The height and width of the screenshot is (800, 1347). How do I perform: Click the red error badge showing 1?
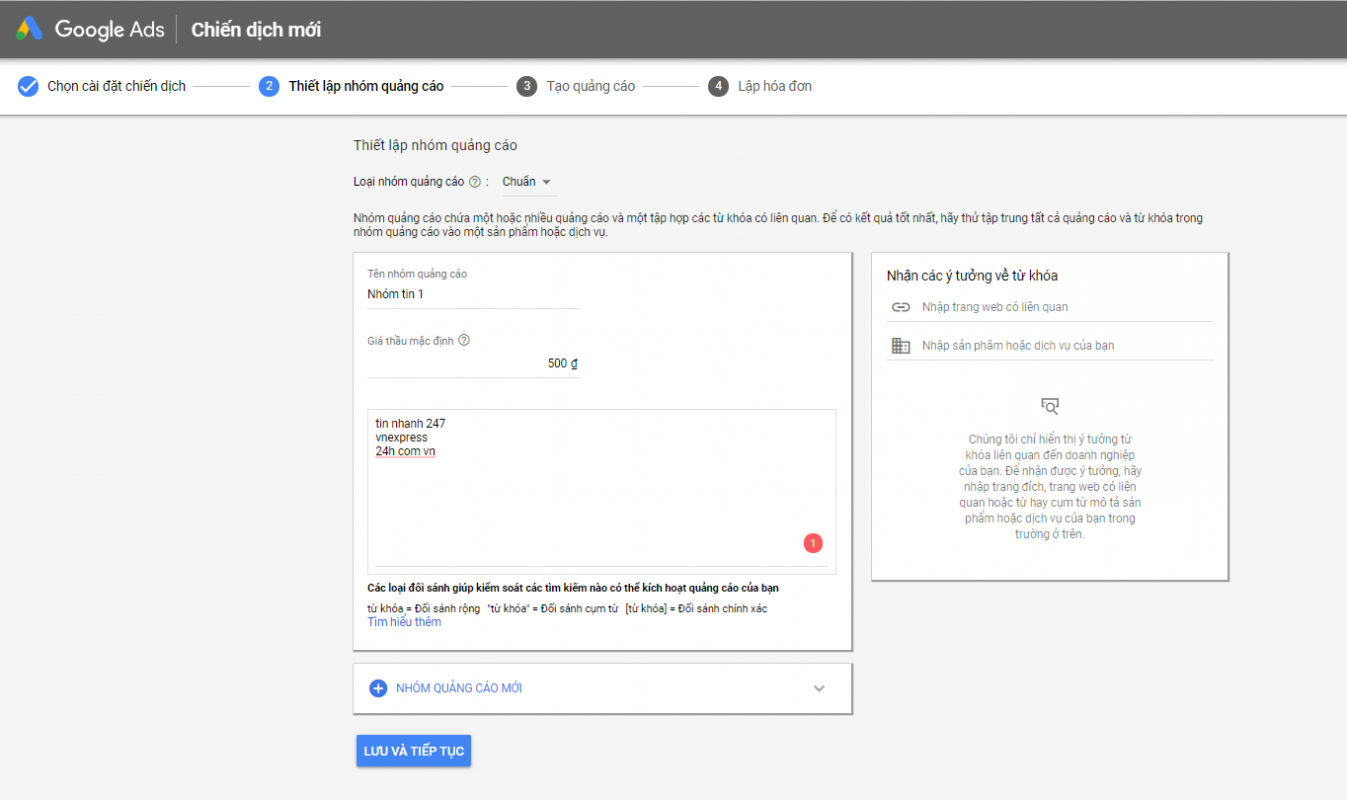pos(813,543)
